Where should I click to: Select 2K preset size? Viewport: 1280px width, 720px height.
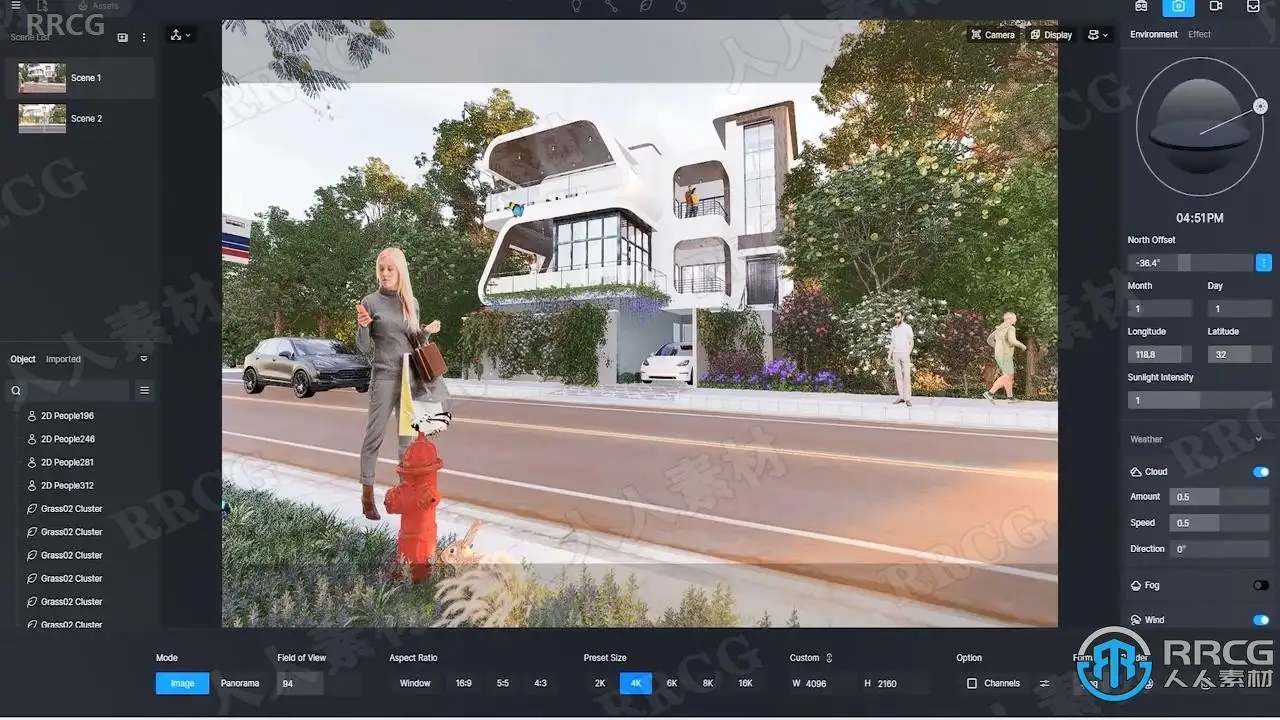click(x=600, y=684)
